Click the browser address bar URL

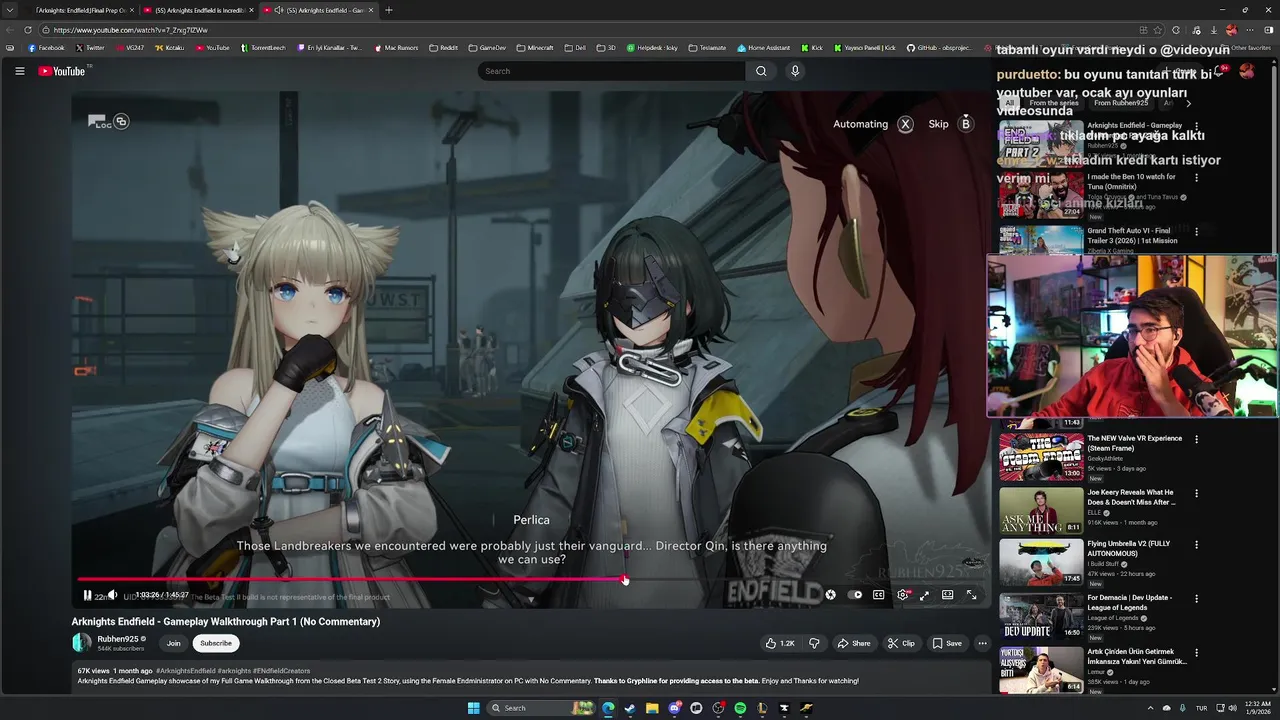coord(131,30)
